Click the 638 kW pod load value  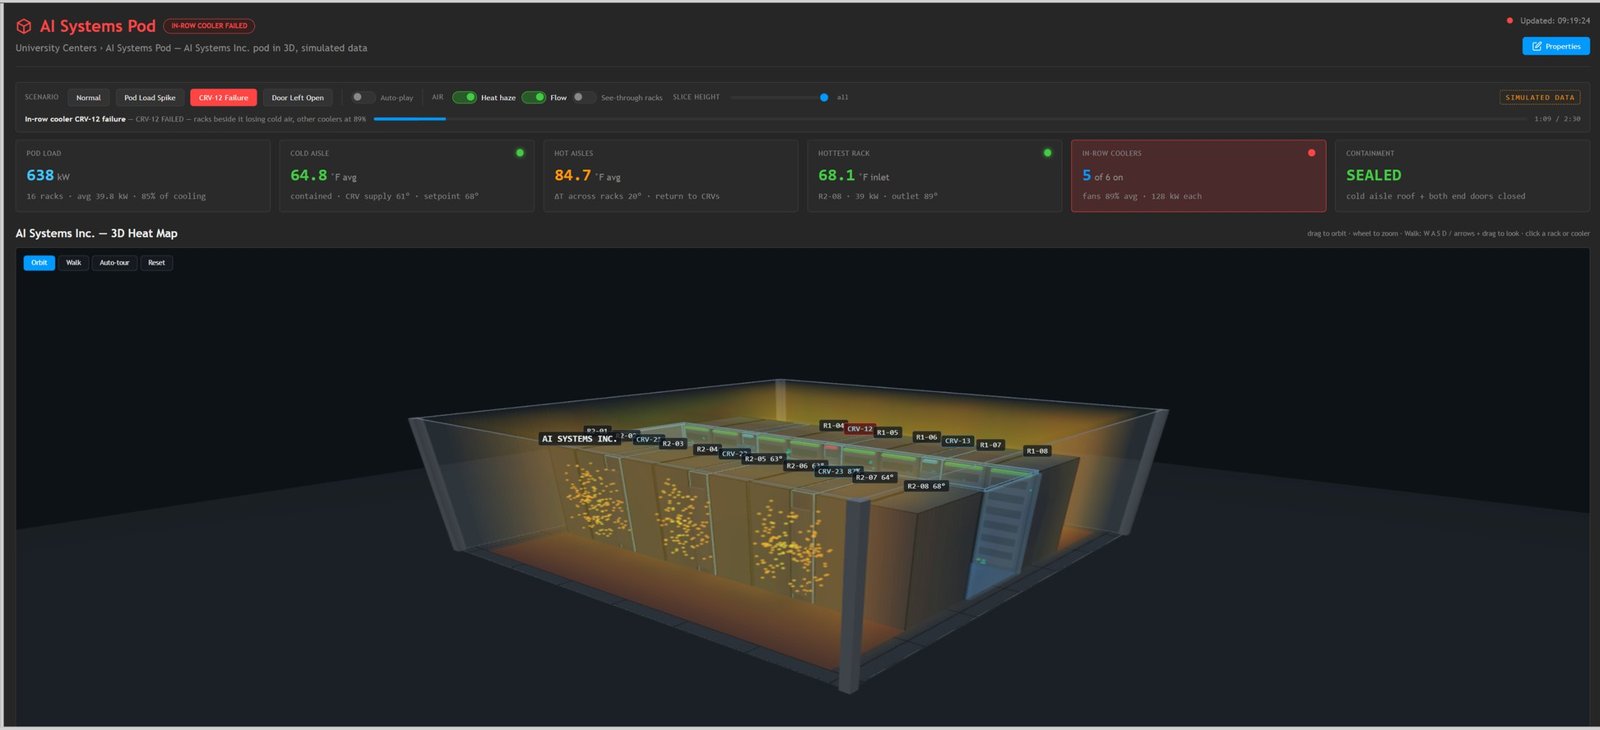point(48,175)
